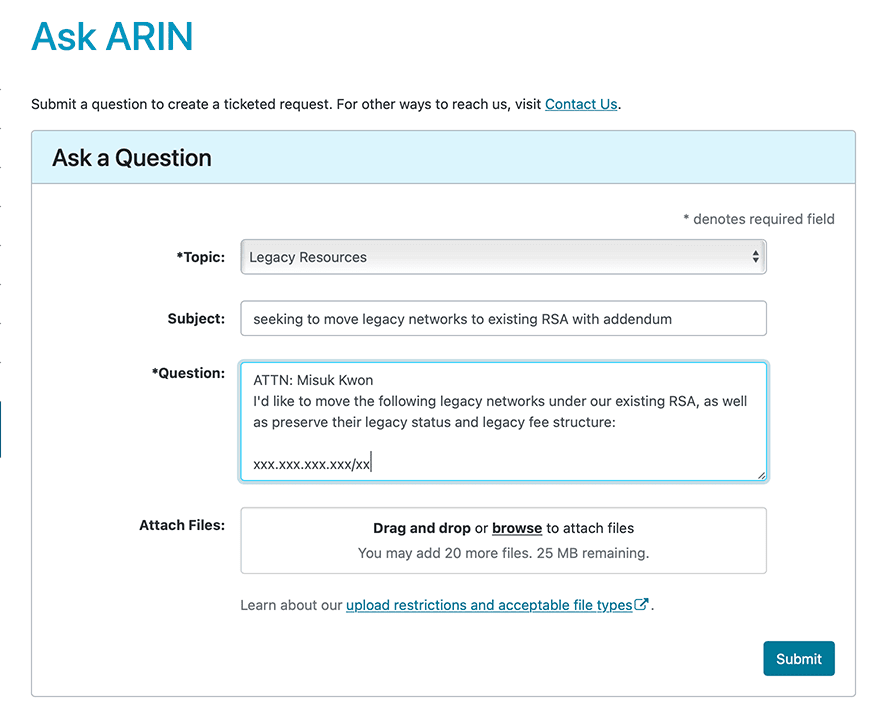
Task: Click the Subject field label
Action: 196,319
